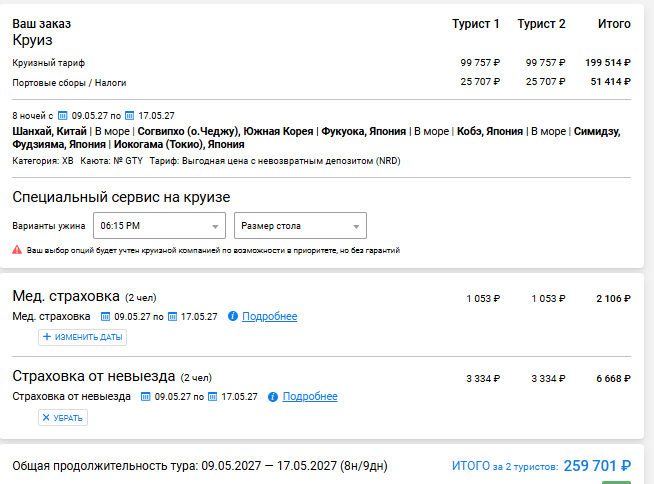Click the Шанхай, Китай port name
This screenshot has height=484, width=654.
tap(49, 131)
